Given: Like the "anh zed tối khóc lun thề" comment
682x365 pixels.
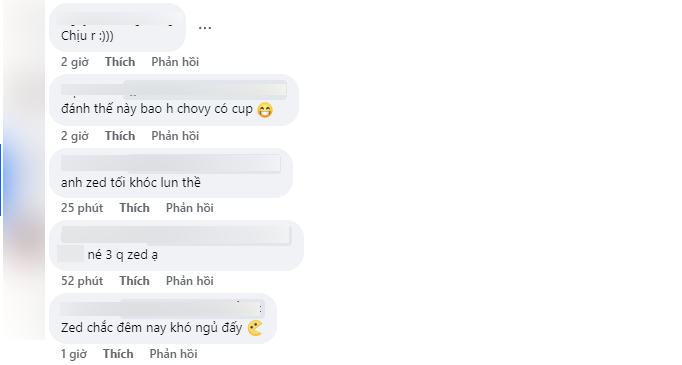Looking at the screenshot, I should 134,208.
